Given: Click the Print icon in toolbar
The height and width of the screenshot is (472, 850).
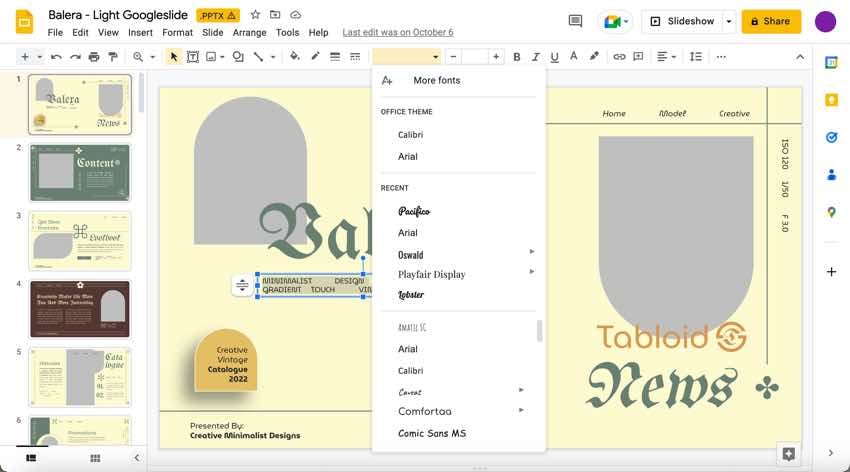Looking at the screenshot, I should 94,57.
